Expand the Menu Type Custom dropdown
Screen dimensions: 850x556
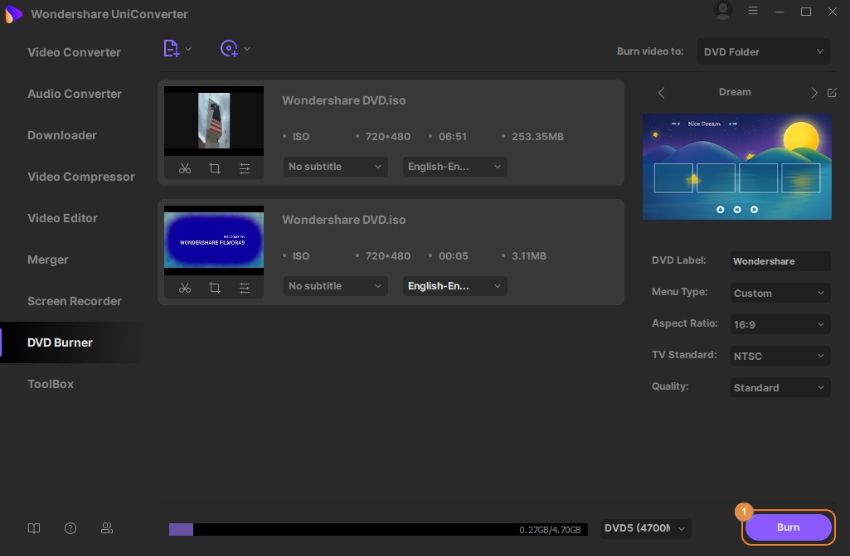780,293
